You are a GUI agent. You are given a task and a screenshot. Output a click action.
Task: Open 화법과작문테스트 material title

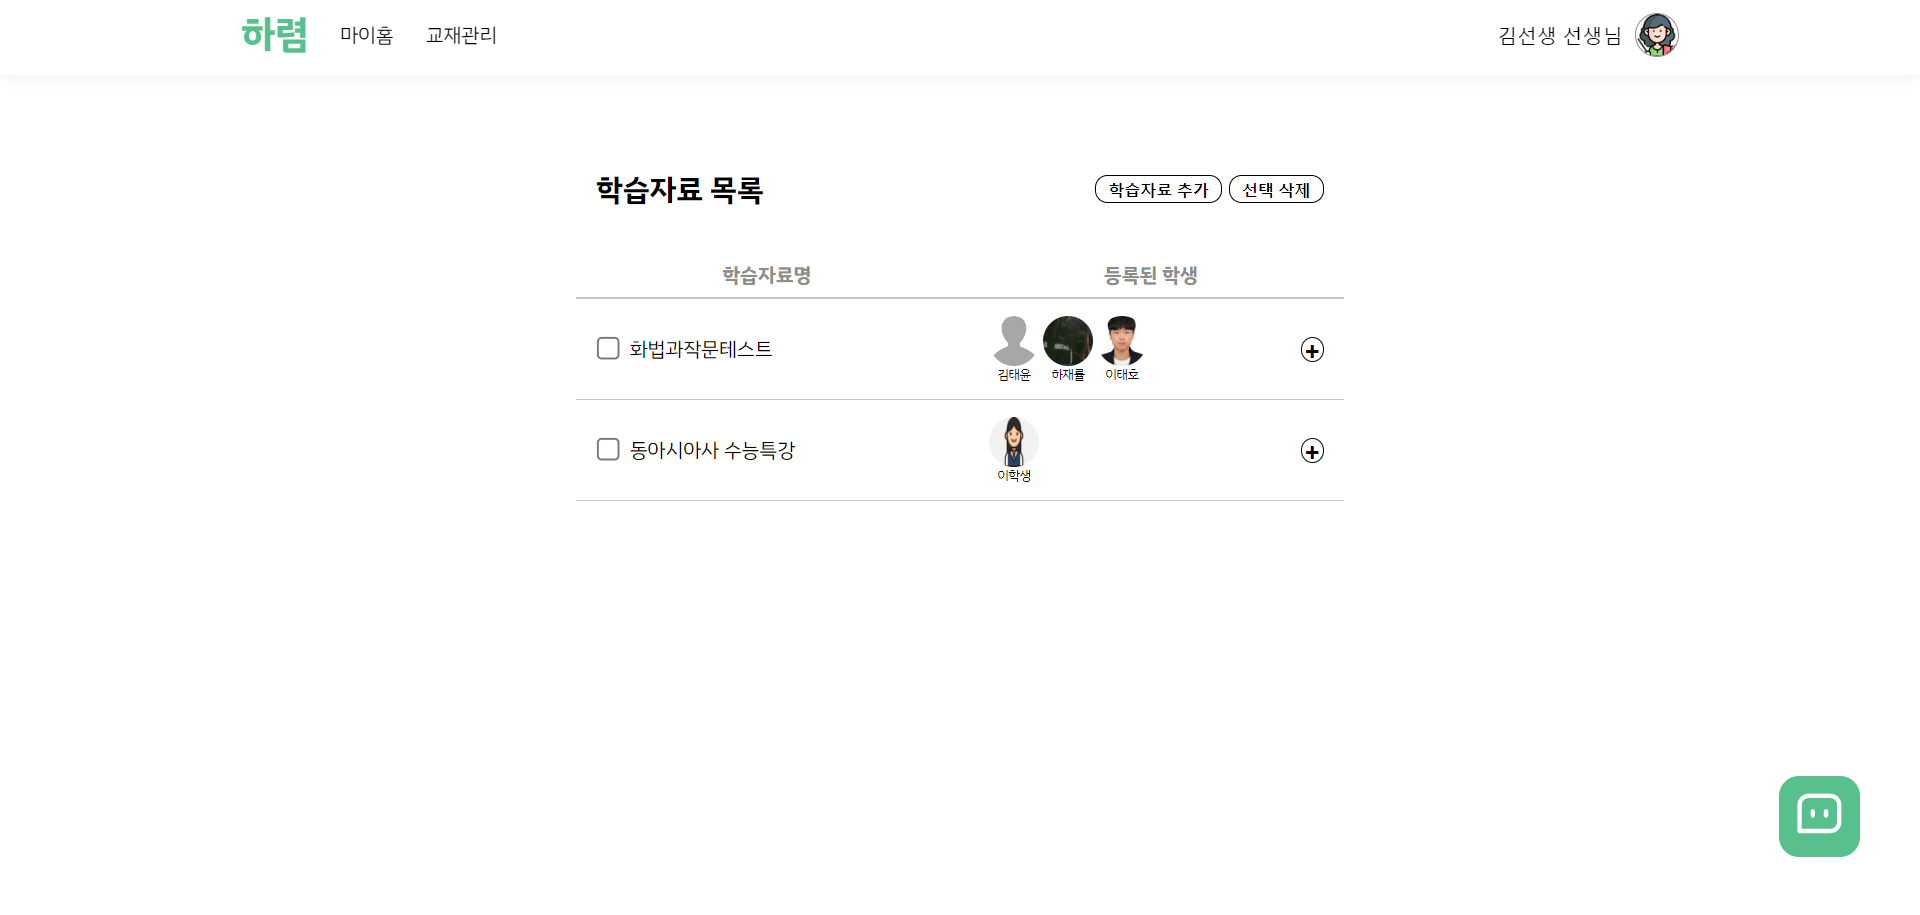(700, 349)
